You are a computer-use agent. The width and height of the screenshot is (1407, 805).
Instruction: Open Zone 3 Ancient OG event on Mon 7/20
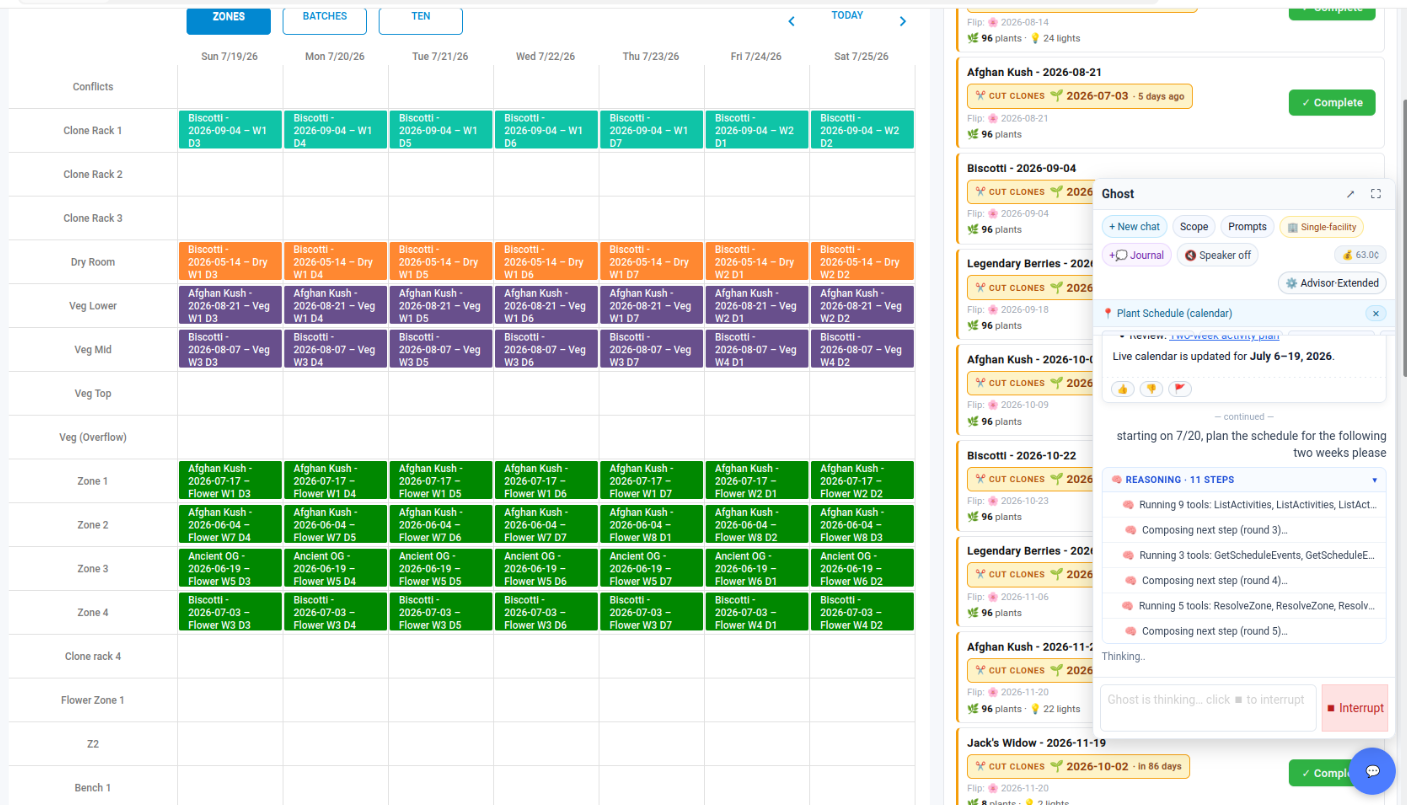[335, 568]
